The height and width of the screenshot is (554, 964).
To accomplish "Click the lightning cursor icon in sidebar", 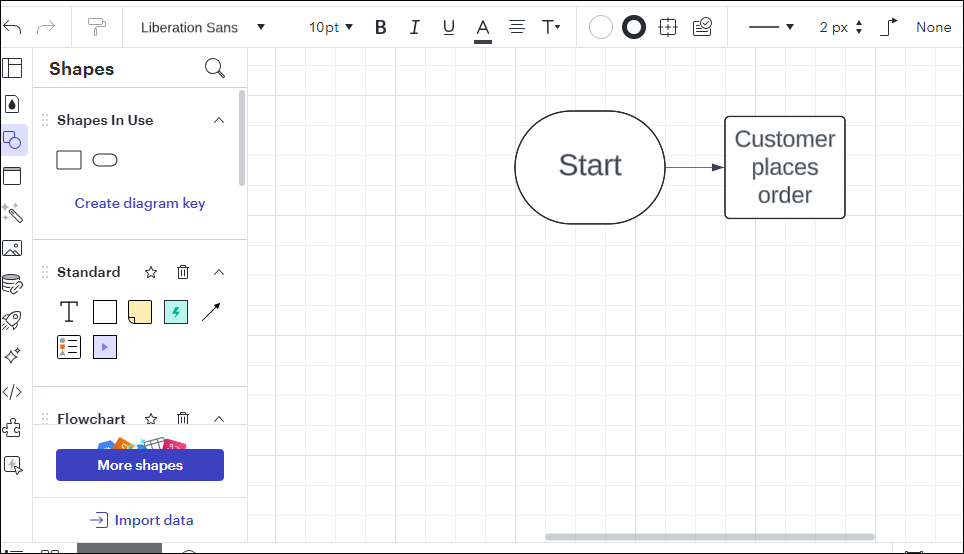I will point(13,465).
